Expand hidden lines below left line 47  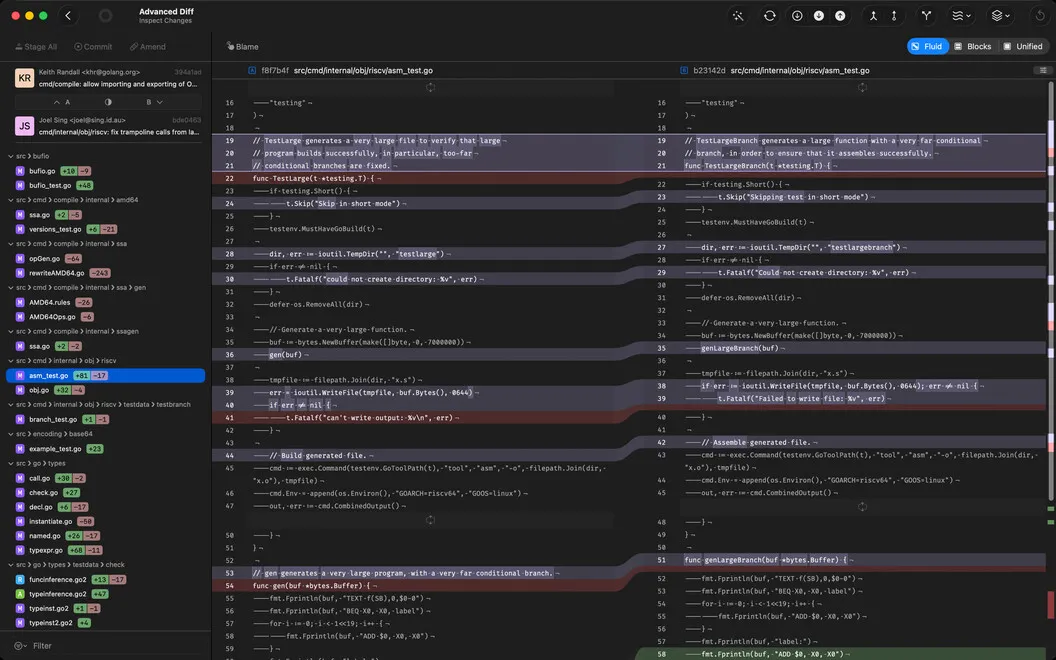(430, 520)
